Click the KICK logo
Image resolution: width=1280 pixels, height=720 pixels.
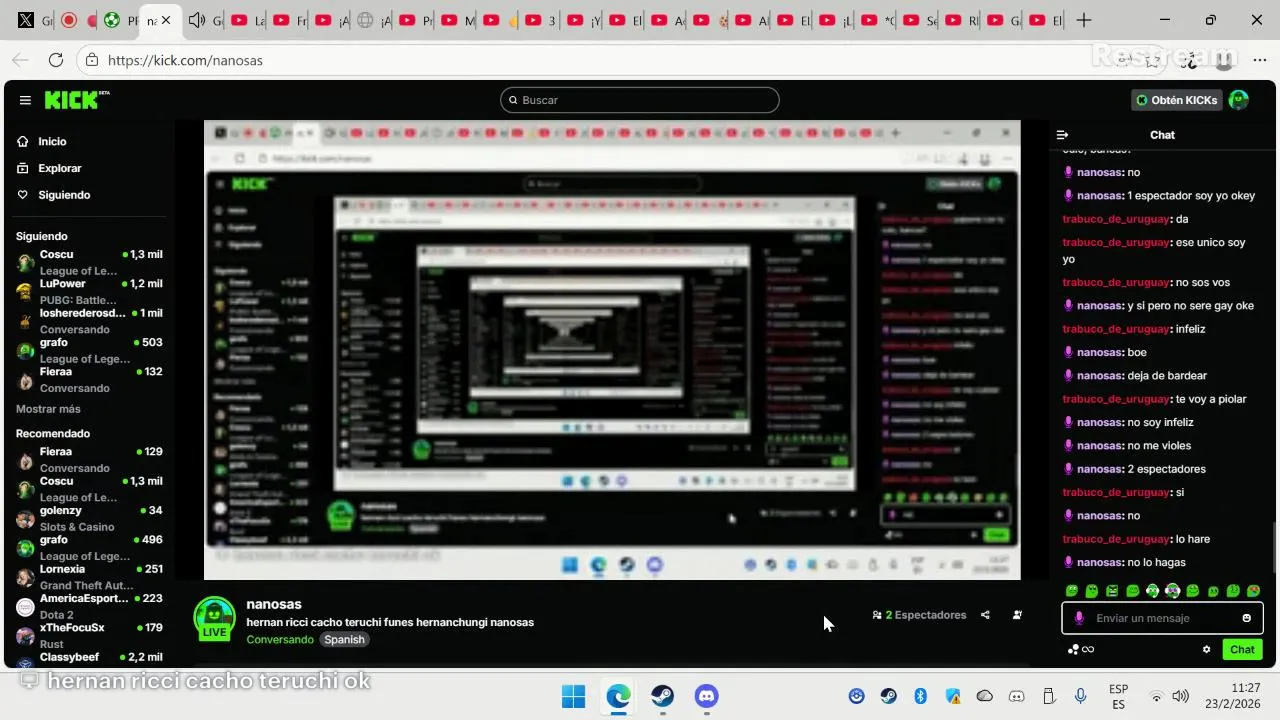76,100
